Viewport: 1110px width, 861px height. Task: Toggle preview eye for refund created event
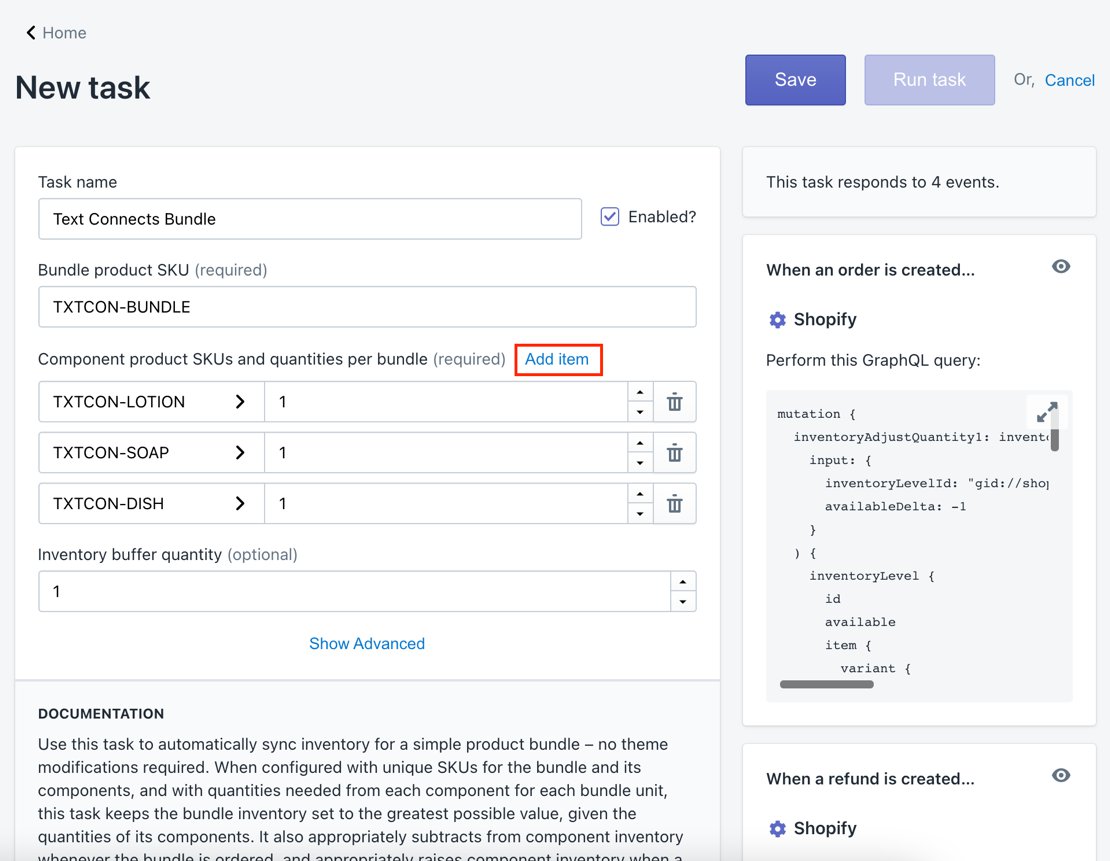pos(1061,775)
